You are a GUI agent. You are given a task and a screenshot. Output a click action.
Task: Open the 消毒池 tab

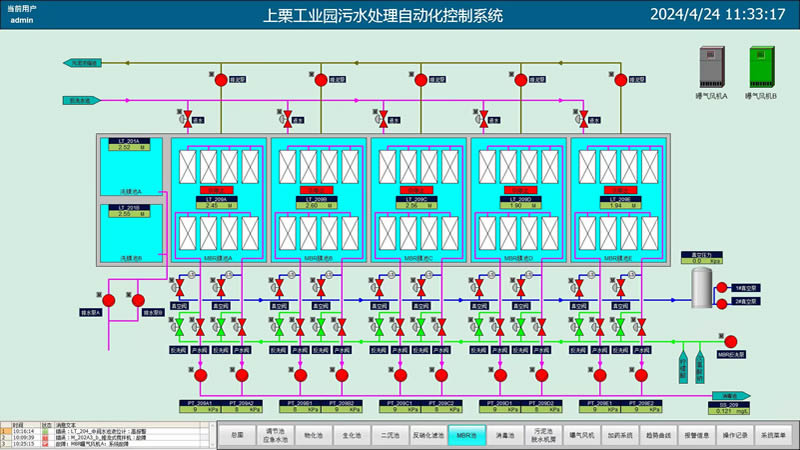pos(504,436)
